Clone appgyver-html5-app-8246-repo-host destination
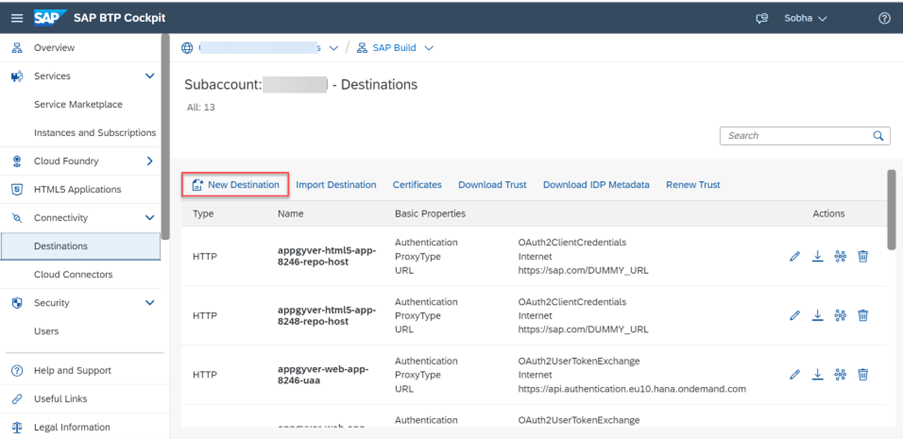903x439 pixels. [840, 256]
